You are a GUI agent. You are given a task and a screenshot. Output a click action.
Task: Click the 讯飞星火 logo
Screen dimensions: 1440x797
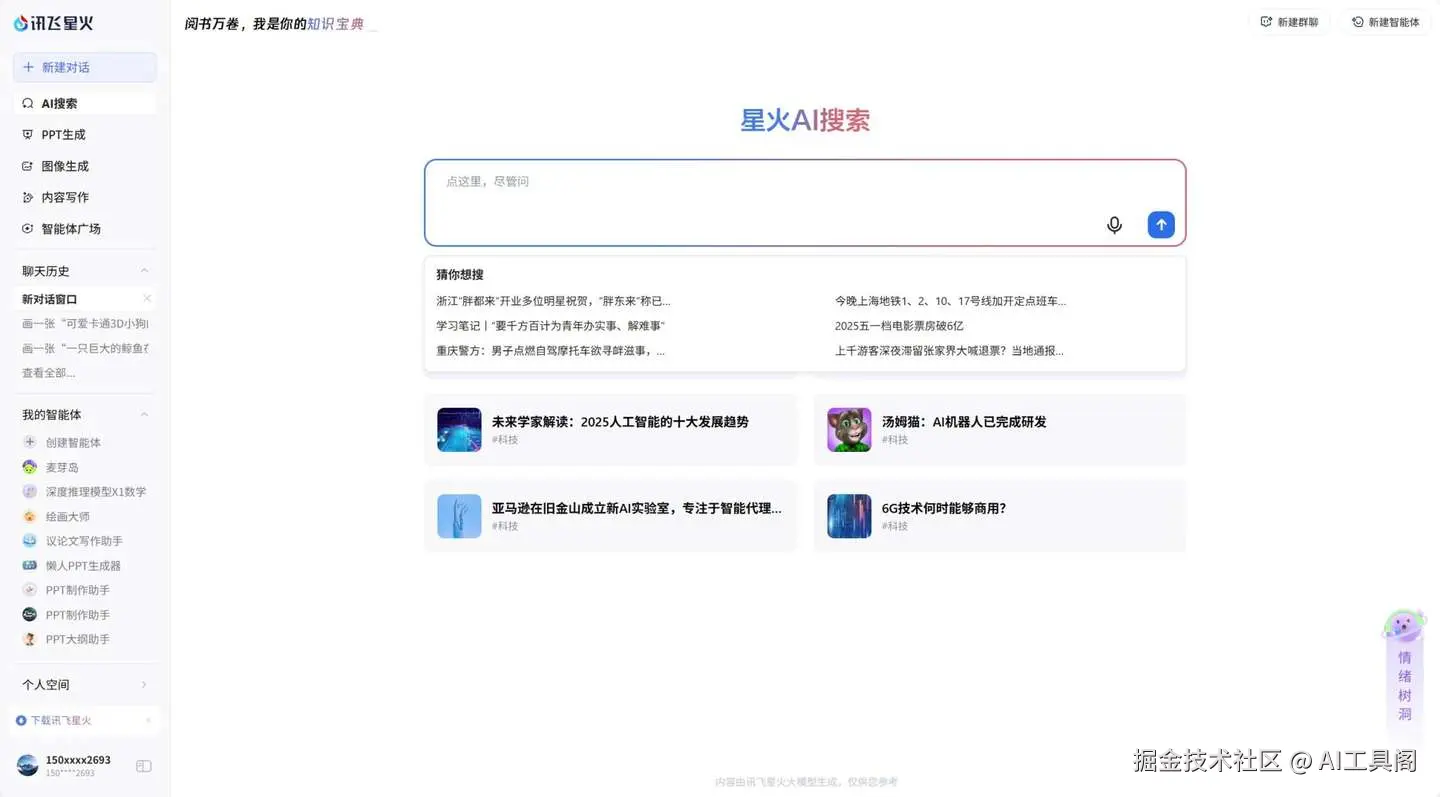coord(53,23)
